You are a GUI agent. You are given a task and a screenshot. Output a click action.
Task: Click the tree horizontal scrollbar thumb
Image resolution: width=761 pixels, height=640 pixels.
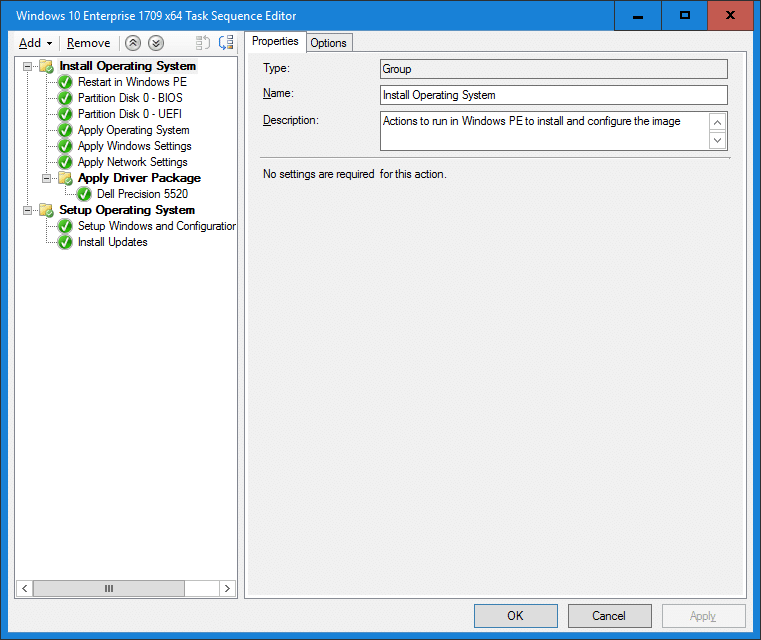109,589
